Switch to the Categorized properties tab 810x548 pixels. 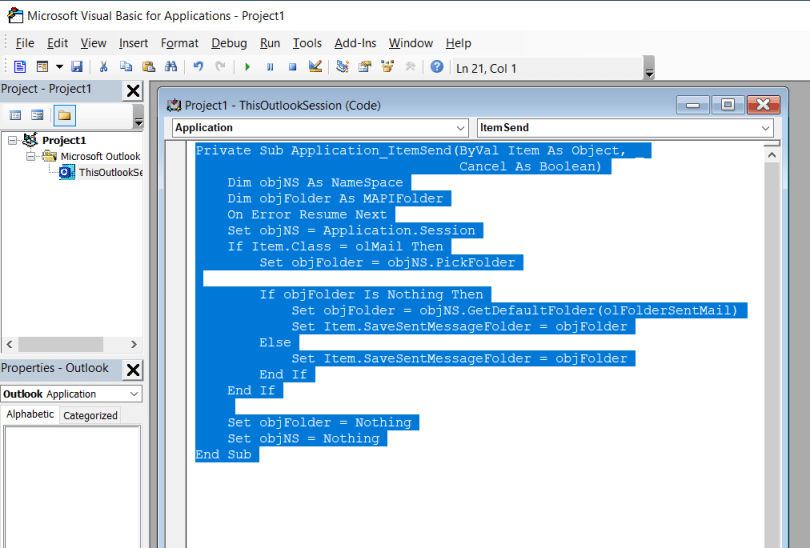90,415
